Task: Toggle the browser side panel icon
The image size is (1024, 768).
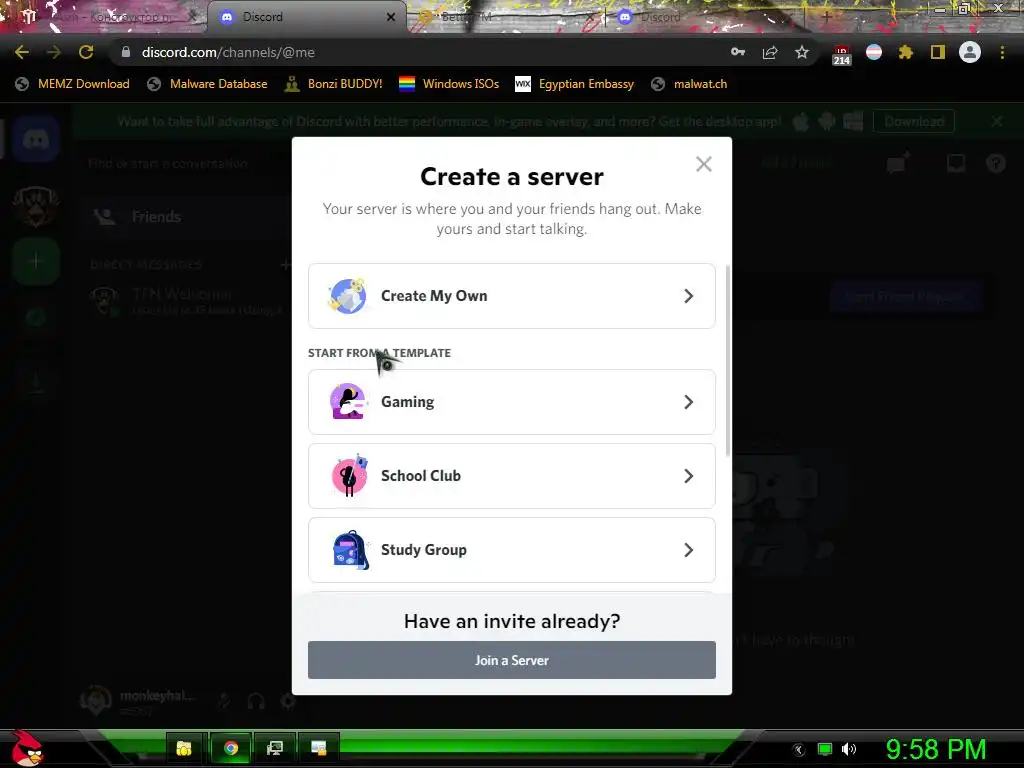Action: point(938,52)
